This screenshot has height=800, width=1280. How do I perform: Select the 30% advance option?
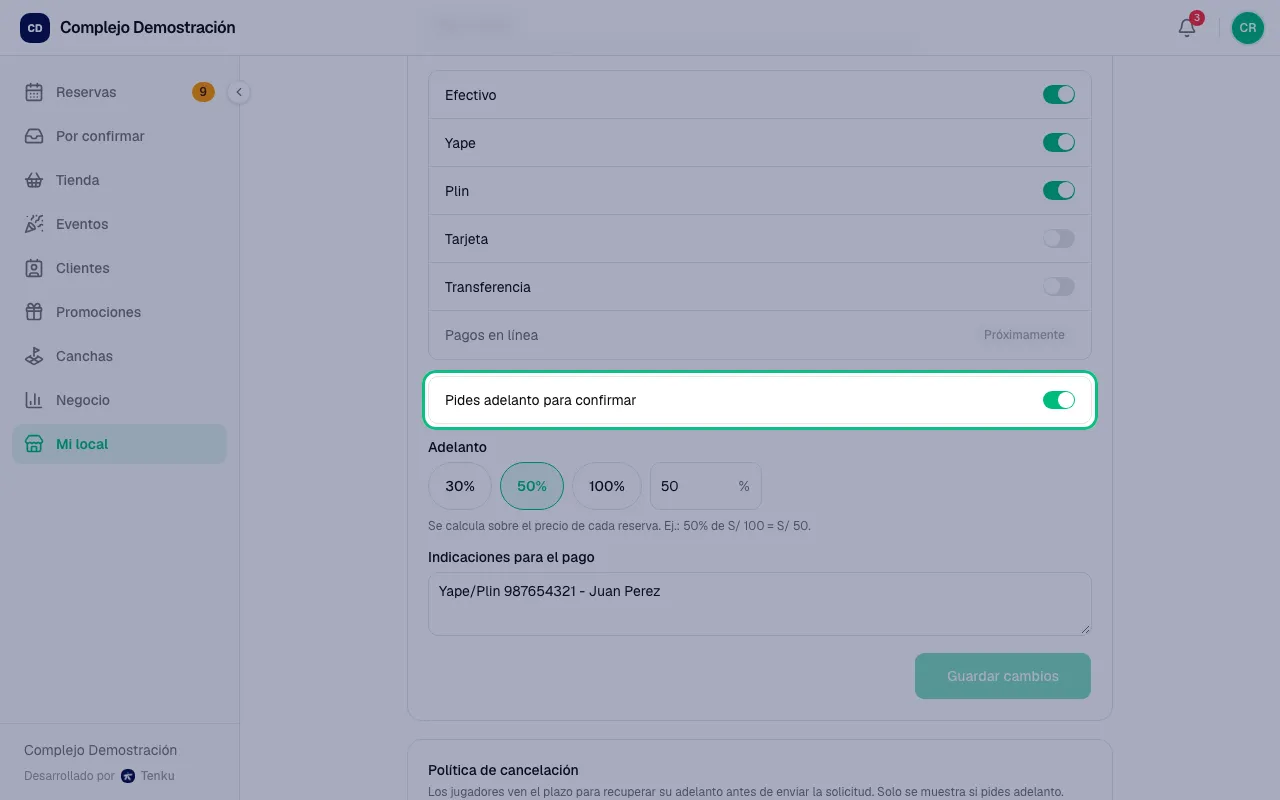click(460, 486)
